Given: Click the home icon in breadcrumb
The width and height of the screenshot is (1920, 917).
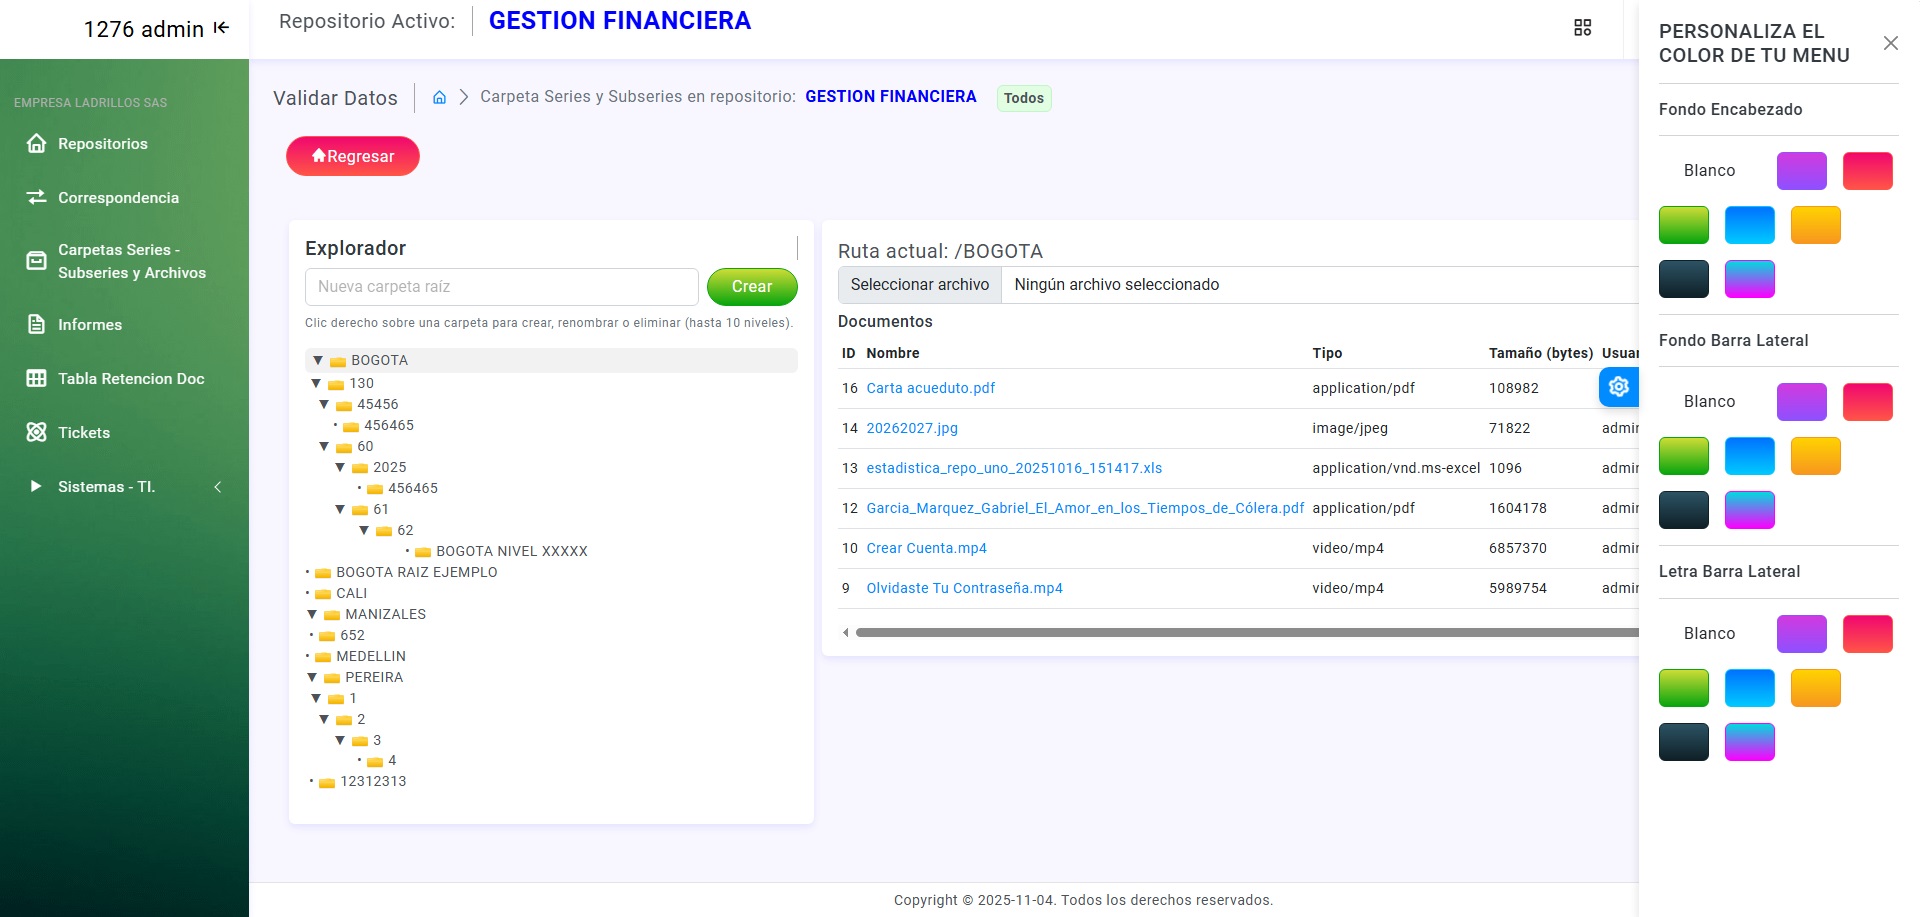Looking at the screenshot, I should click(x=439, y=97).
